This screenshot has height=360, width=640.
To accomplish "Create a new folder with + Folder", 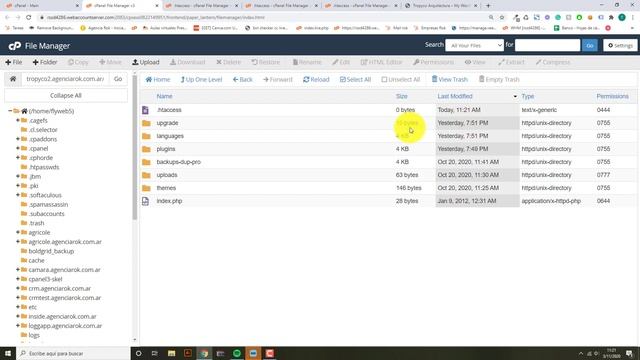I will tap(45, 62).
